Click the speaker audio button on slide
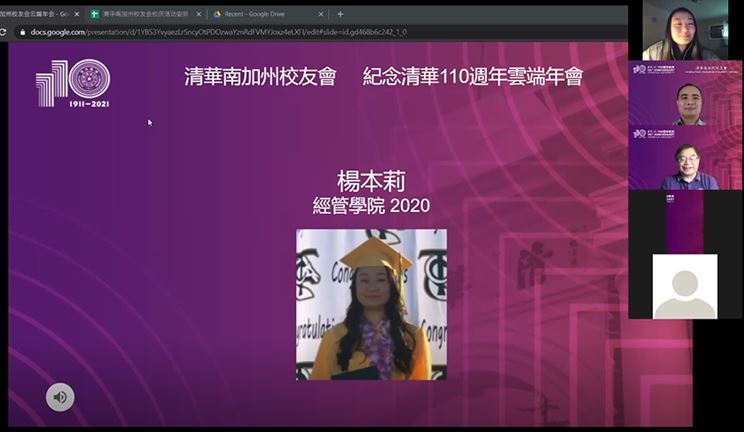Image resolution: width=744 pixels, height=432 pixels. coord(60,397)
